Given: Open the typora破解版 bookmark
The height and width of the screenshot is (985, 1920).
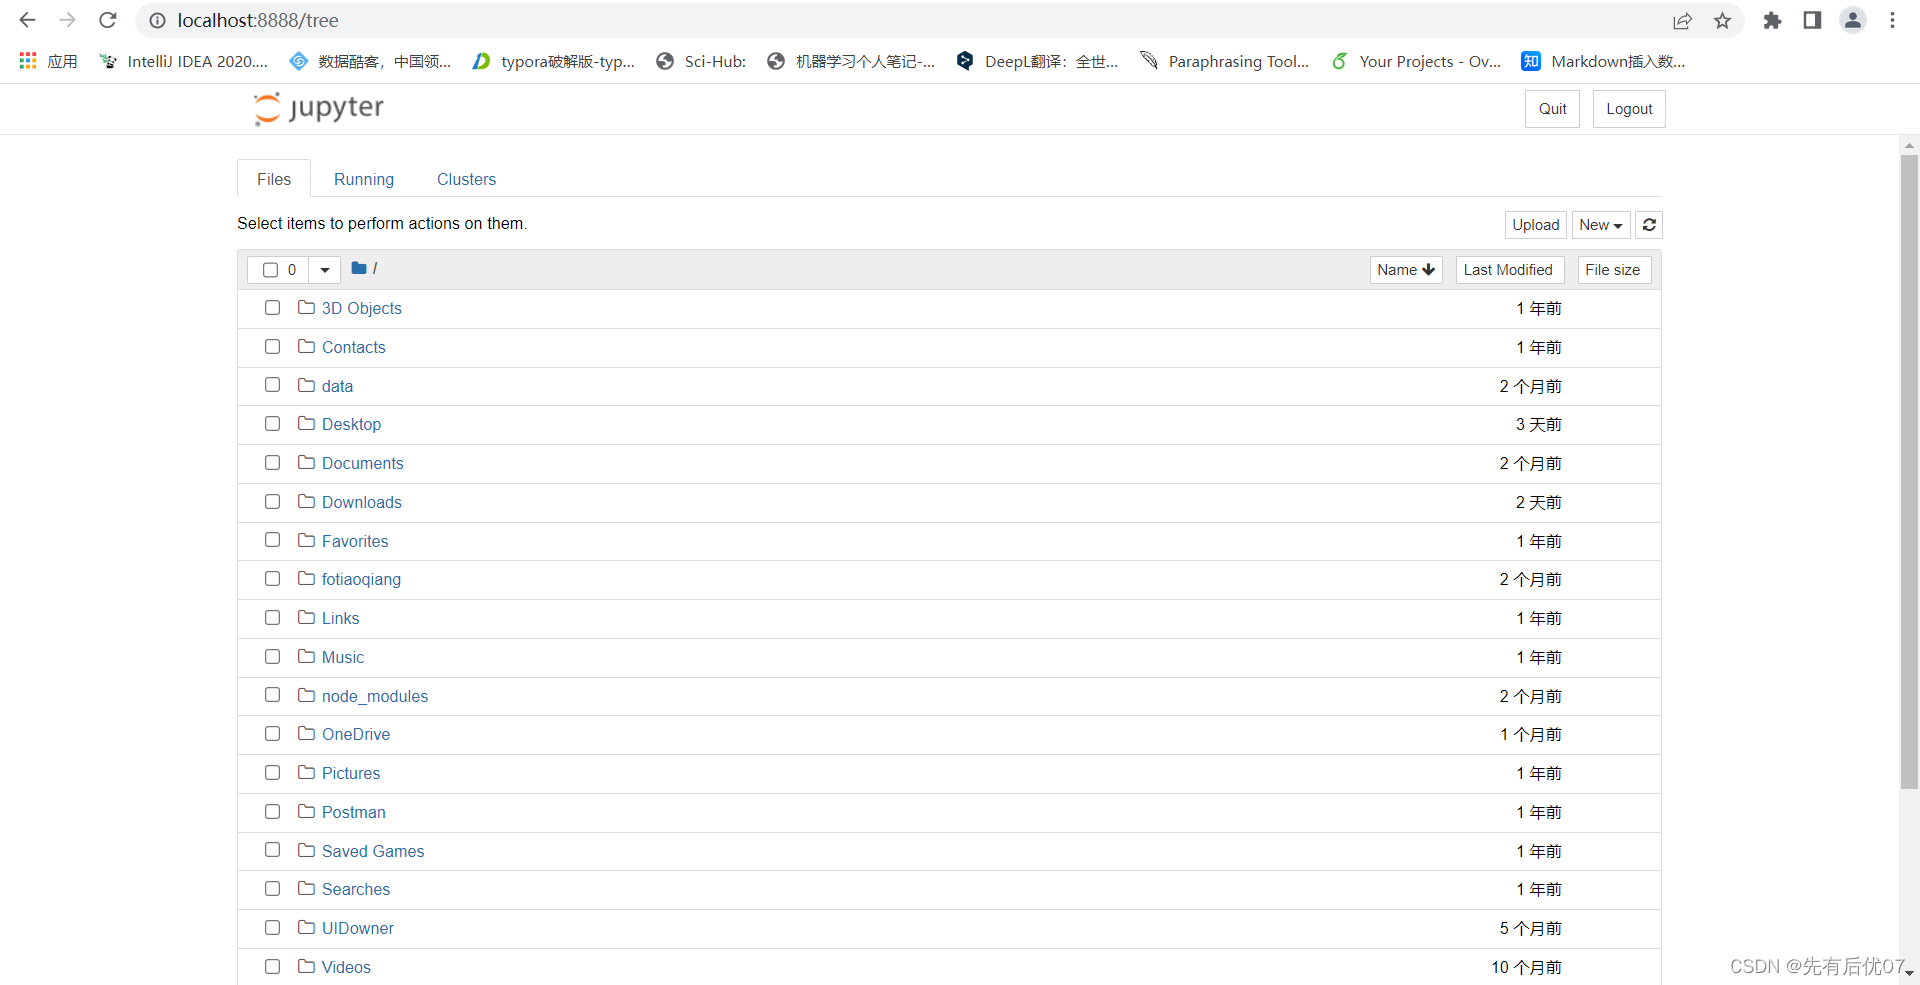Looking at the screenshot, I should click(x=554, y=61).
